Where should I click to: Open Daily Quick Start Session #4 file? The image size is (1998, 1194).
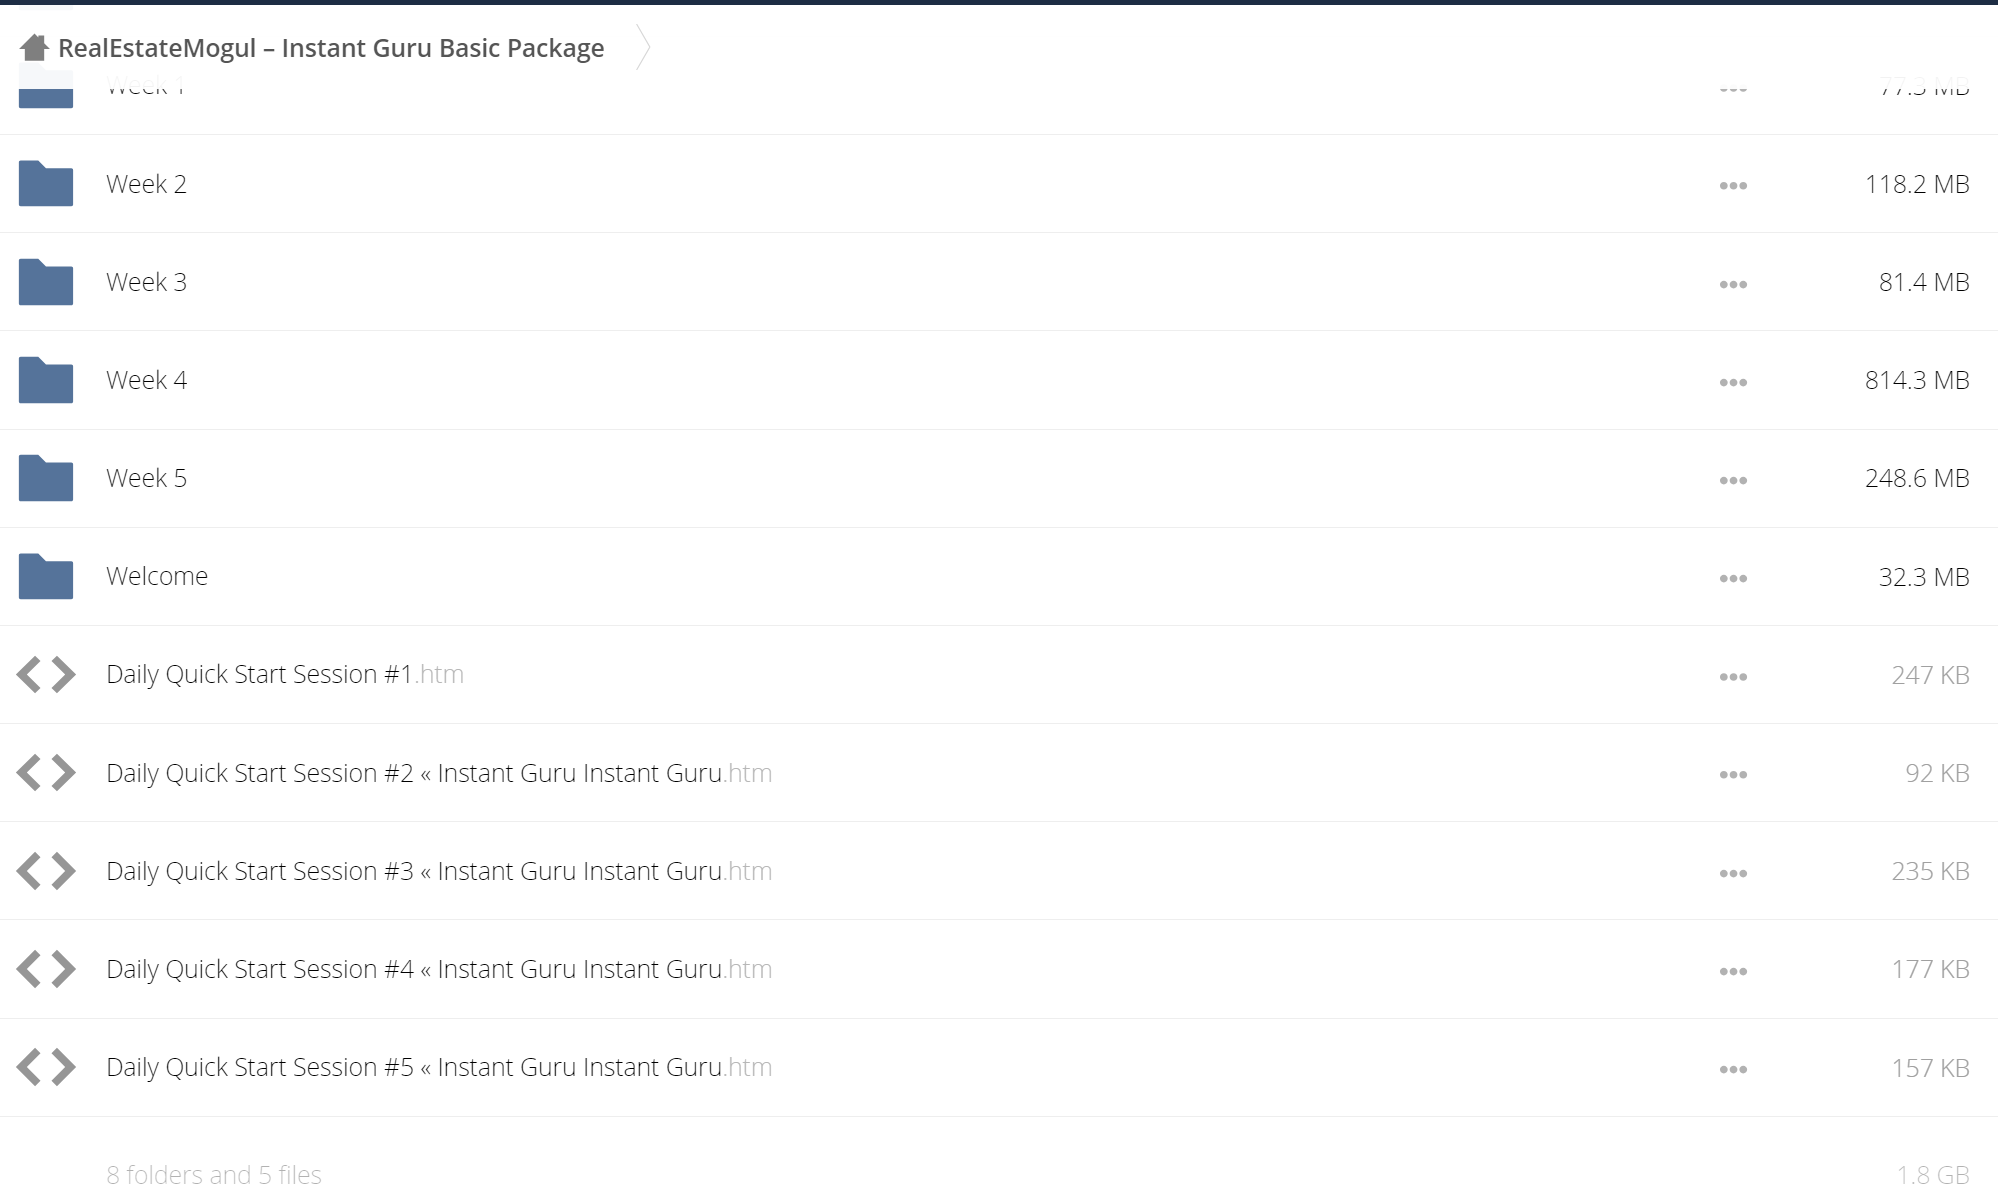439,969
